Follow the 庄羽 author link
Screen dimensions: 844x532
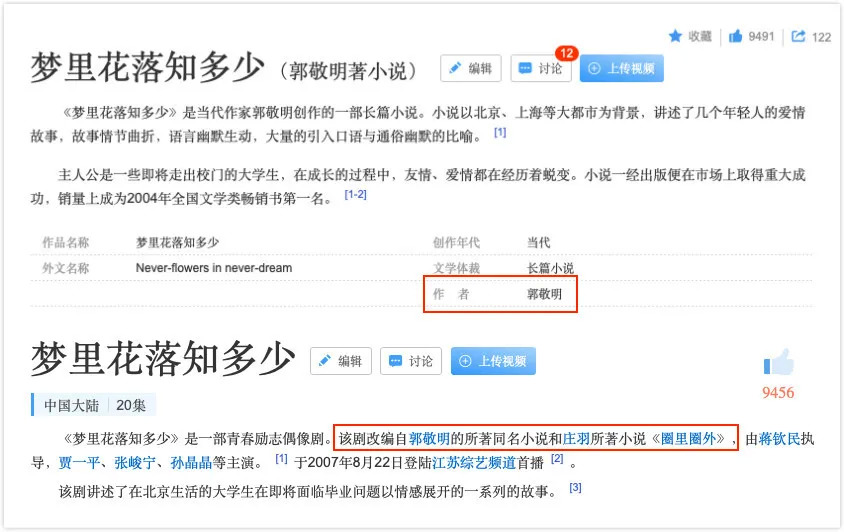click(576, 438)
